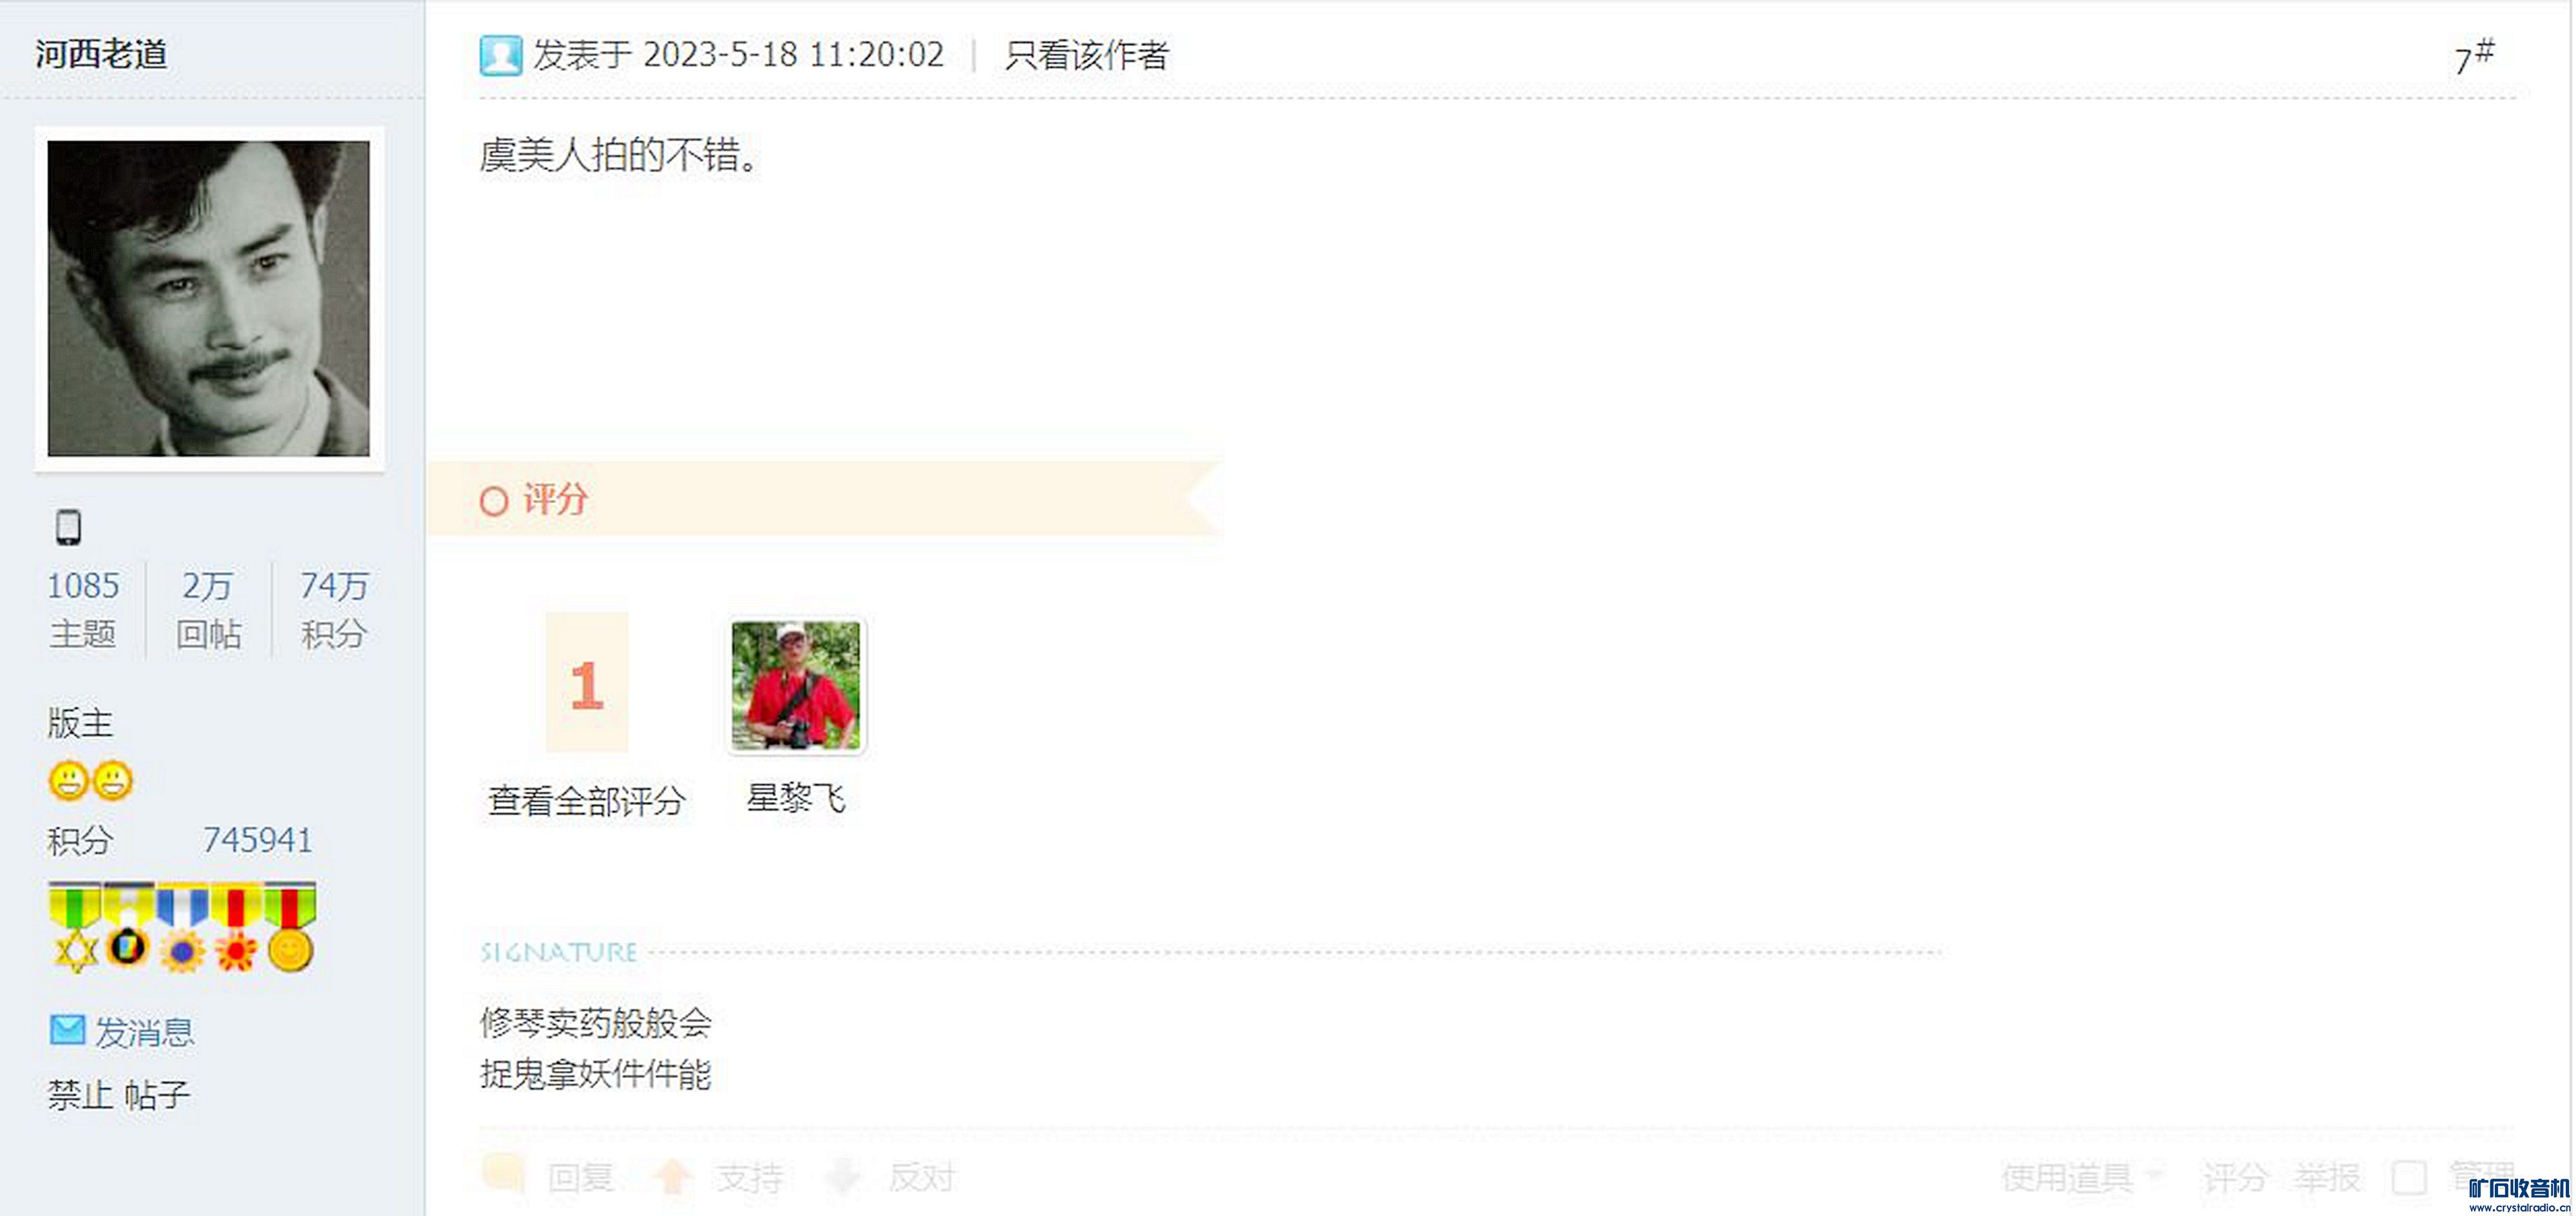Click the envelope icon beside 发消息

[67, 1029]
